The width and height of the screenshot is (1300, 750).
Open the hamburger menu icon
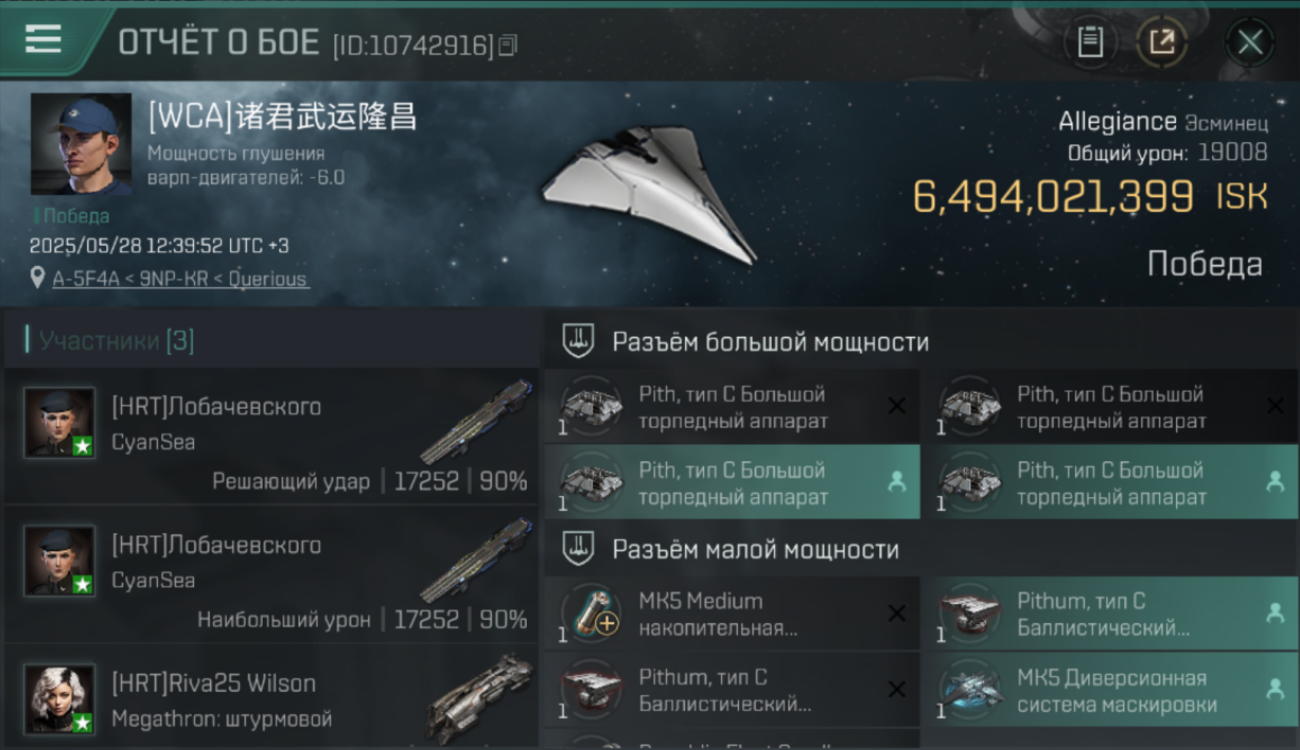[x=43, y=39]
